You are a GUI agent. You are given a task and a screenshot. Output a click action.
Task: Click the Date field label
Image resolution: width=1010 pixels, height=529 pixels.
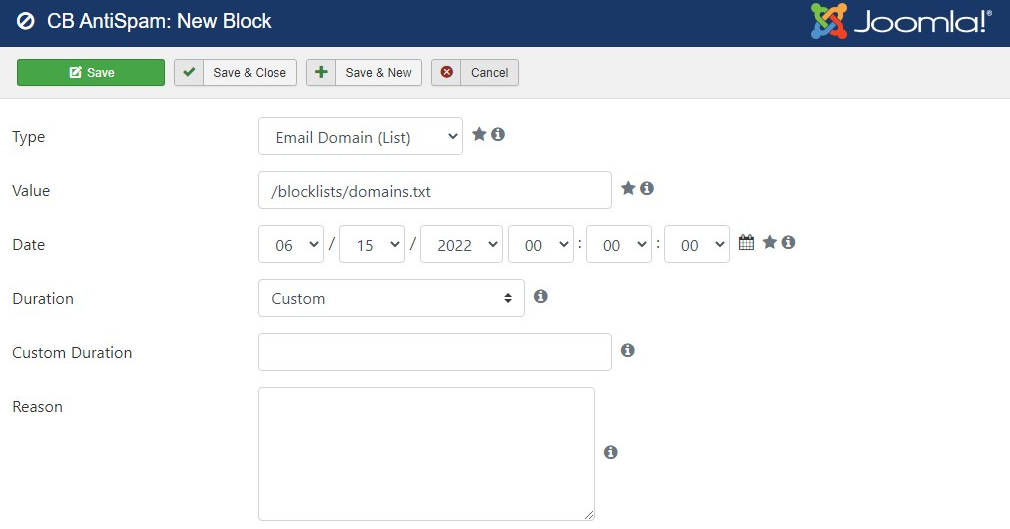coord(28,245)
